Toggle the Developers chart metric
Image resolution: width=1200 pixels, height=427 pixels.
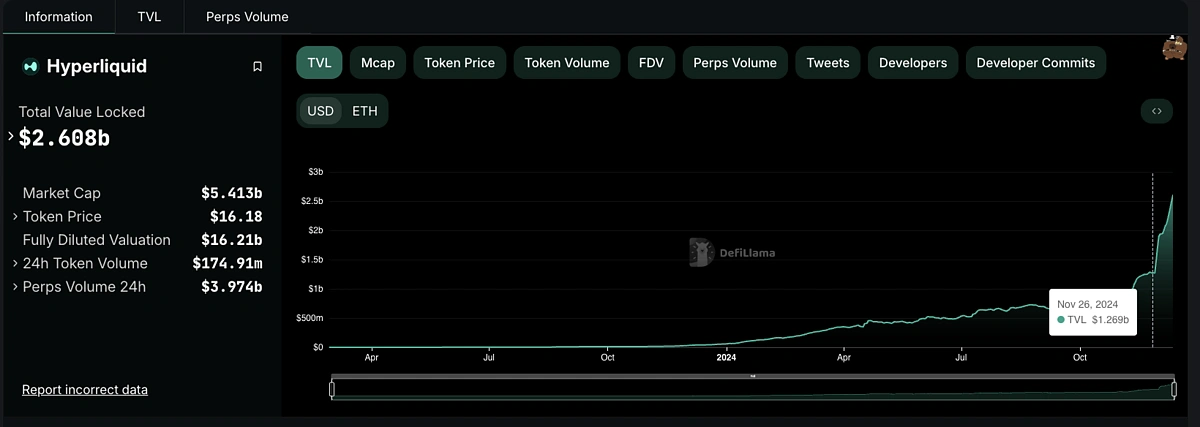tap(913, 62)
